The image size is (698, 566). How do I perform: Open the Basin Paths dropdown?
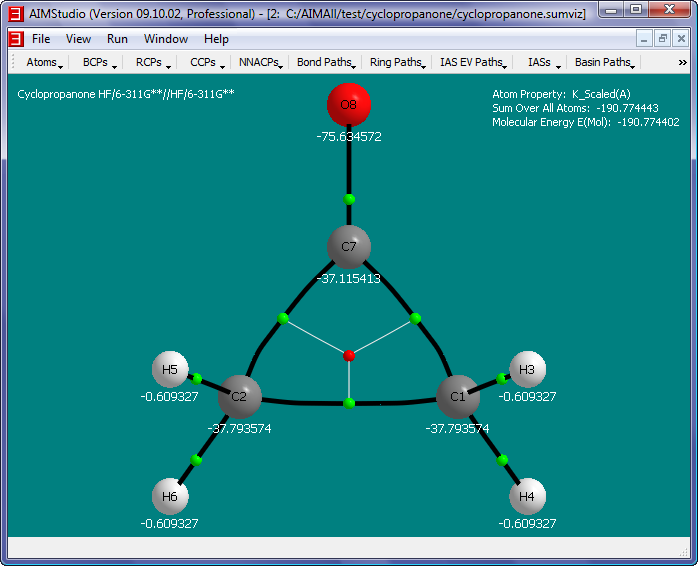click(x=605, y=62)
